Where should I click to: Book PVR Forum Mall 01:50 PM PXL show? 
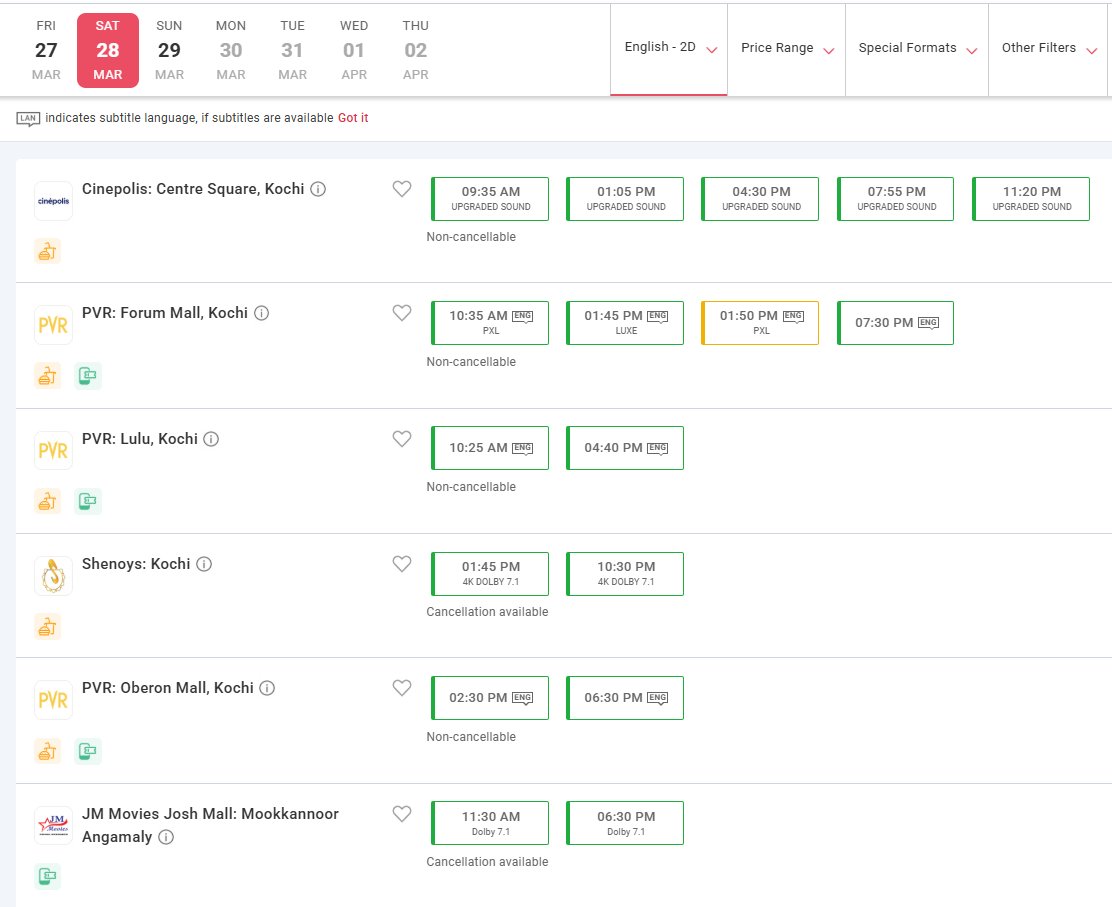[760, 323]
